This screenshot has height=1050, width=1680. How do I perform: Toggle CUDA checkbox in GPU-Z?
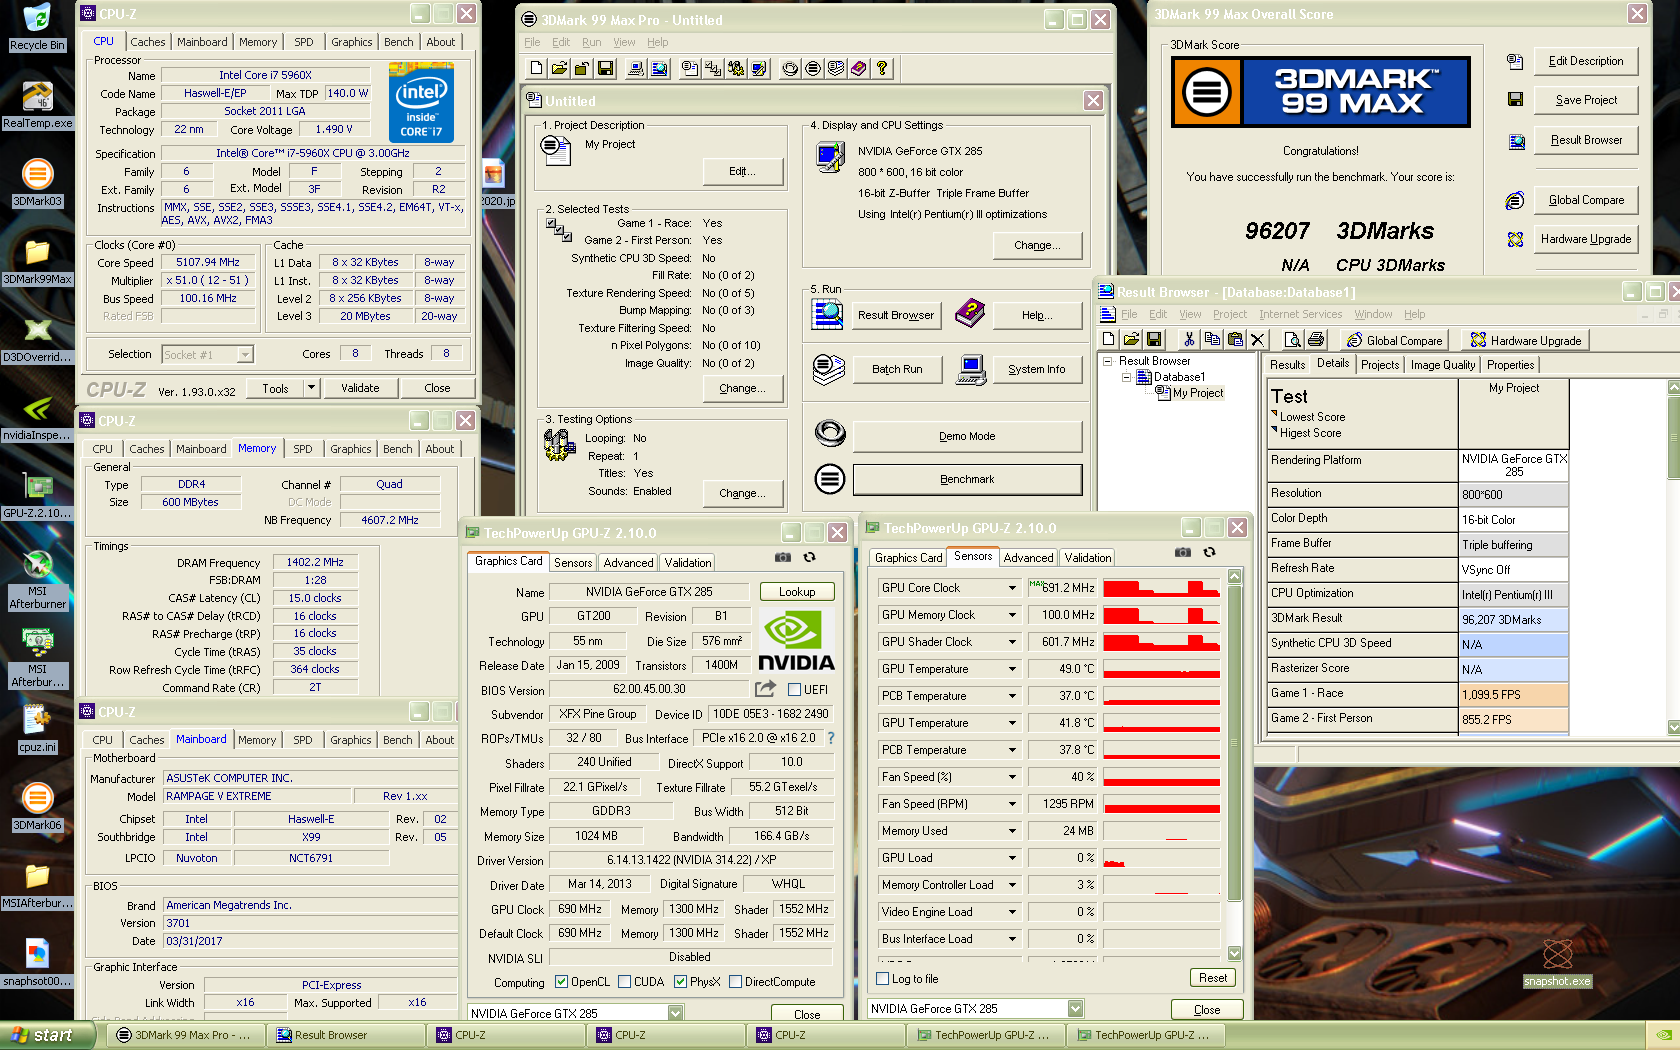pyautogui.click(x=624, y=982)
